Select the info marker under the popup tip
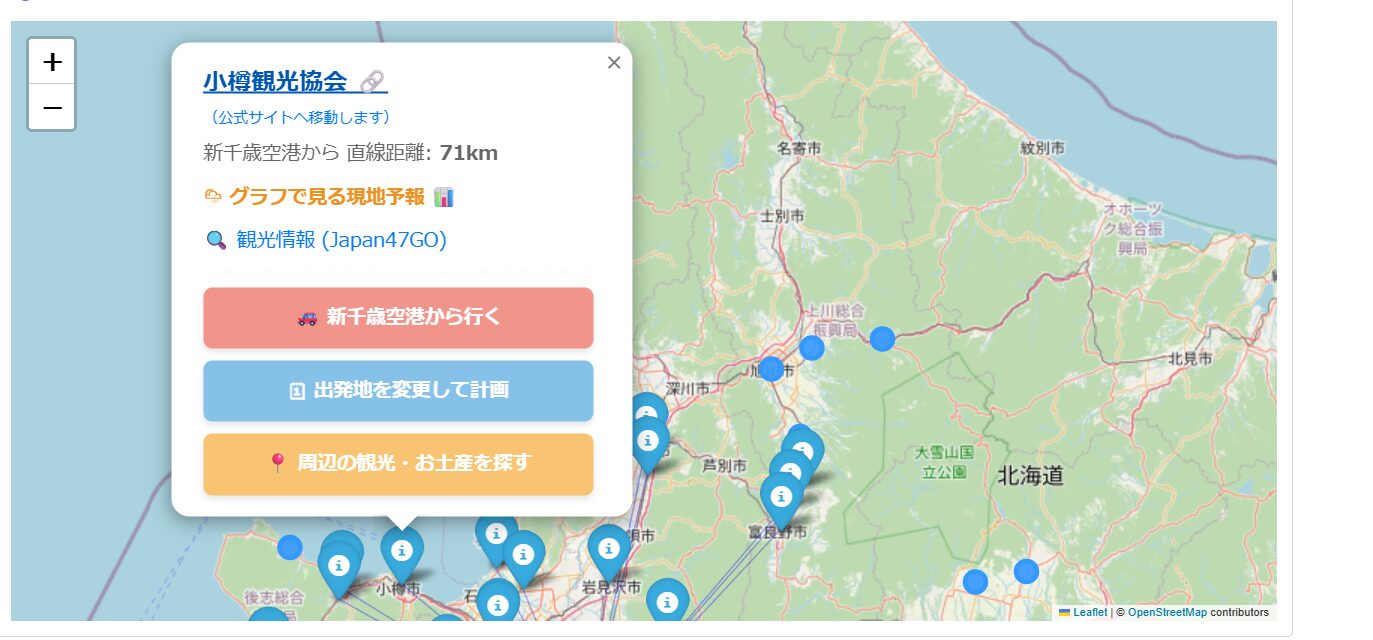This screenshot has height=640, width=1373. [401, 550]
